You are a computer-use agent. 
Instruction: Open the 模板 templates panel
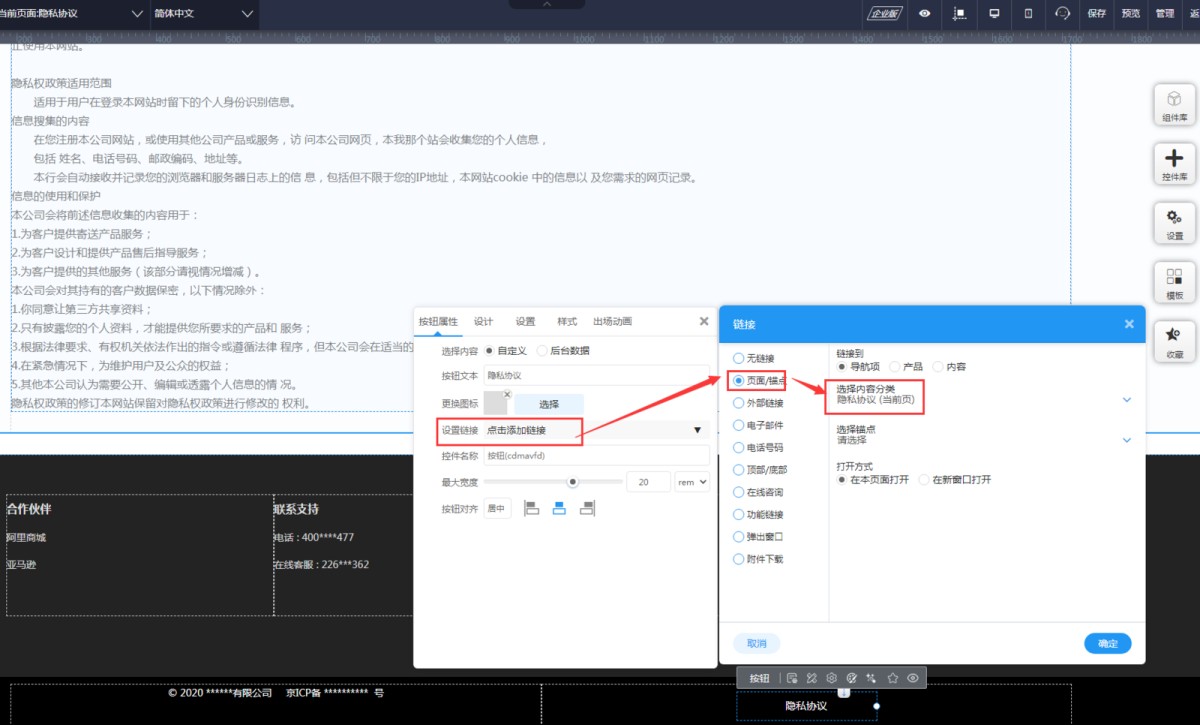click(1174, 282)
